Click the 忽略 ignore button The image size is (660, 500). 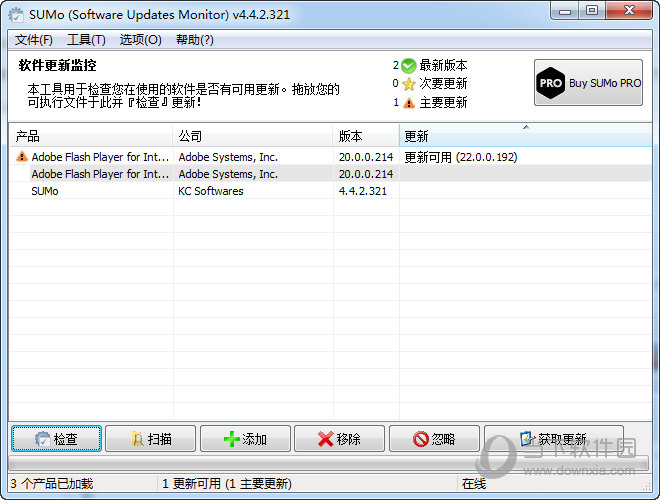click(x=434, y=439)
